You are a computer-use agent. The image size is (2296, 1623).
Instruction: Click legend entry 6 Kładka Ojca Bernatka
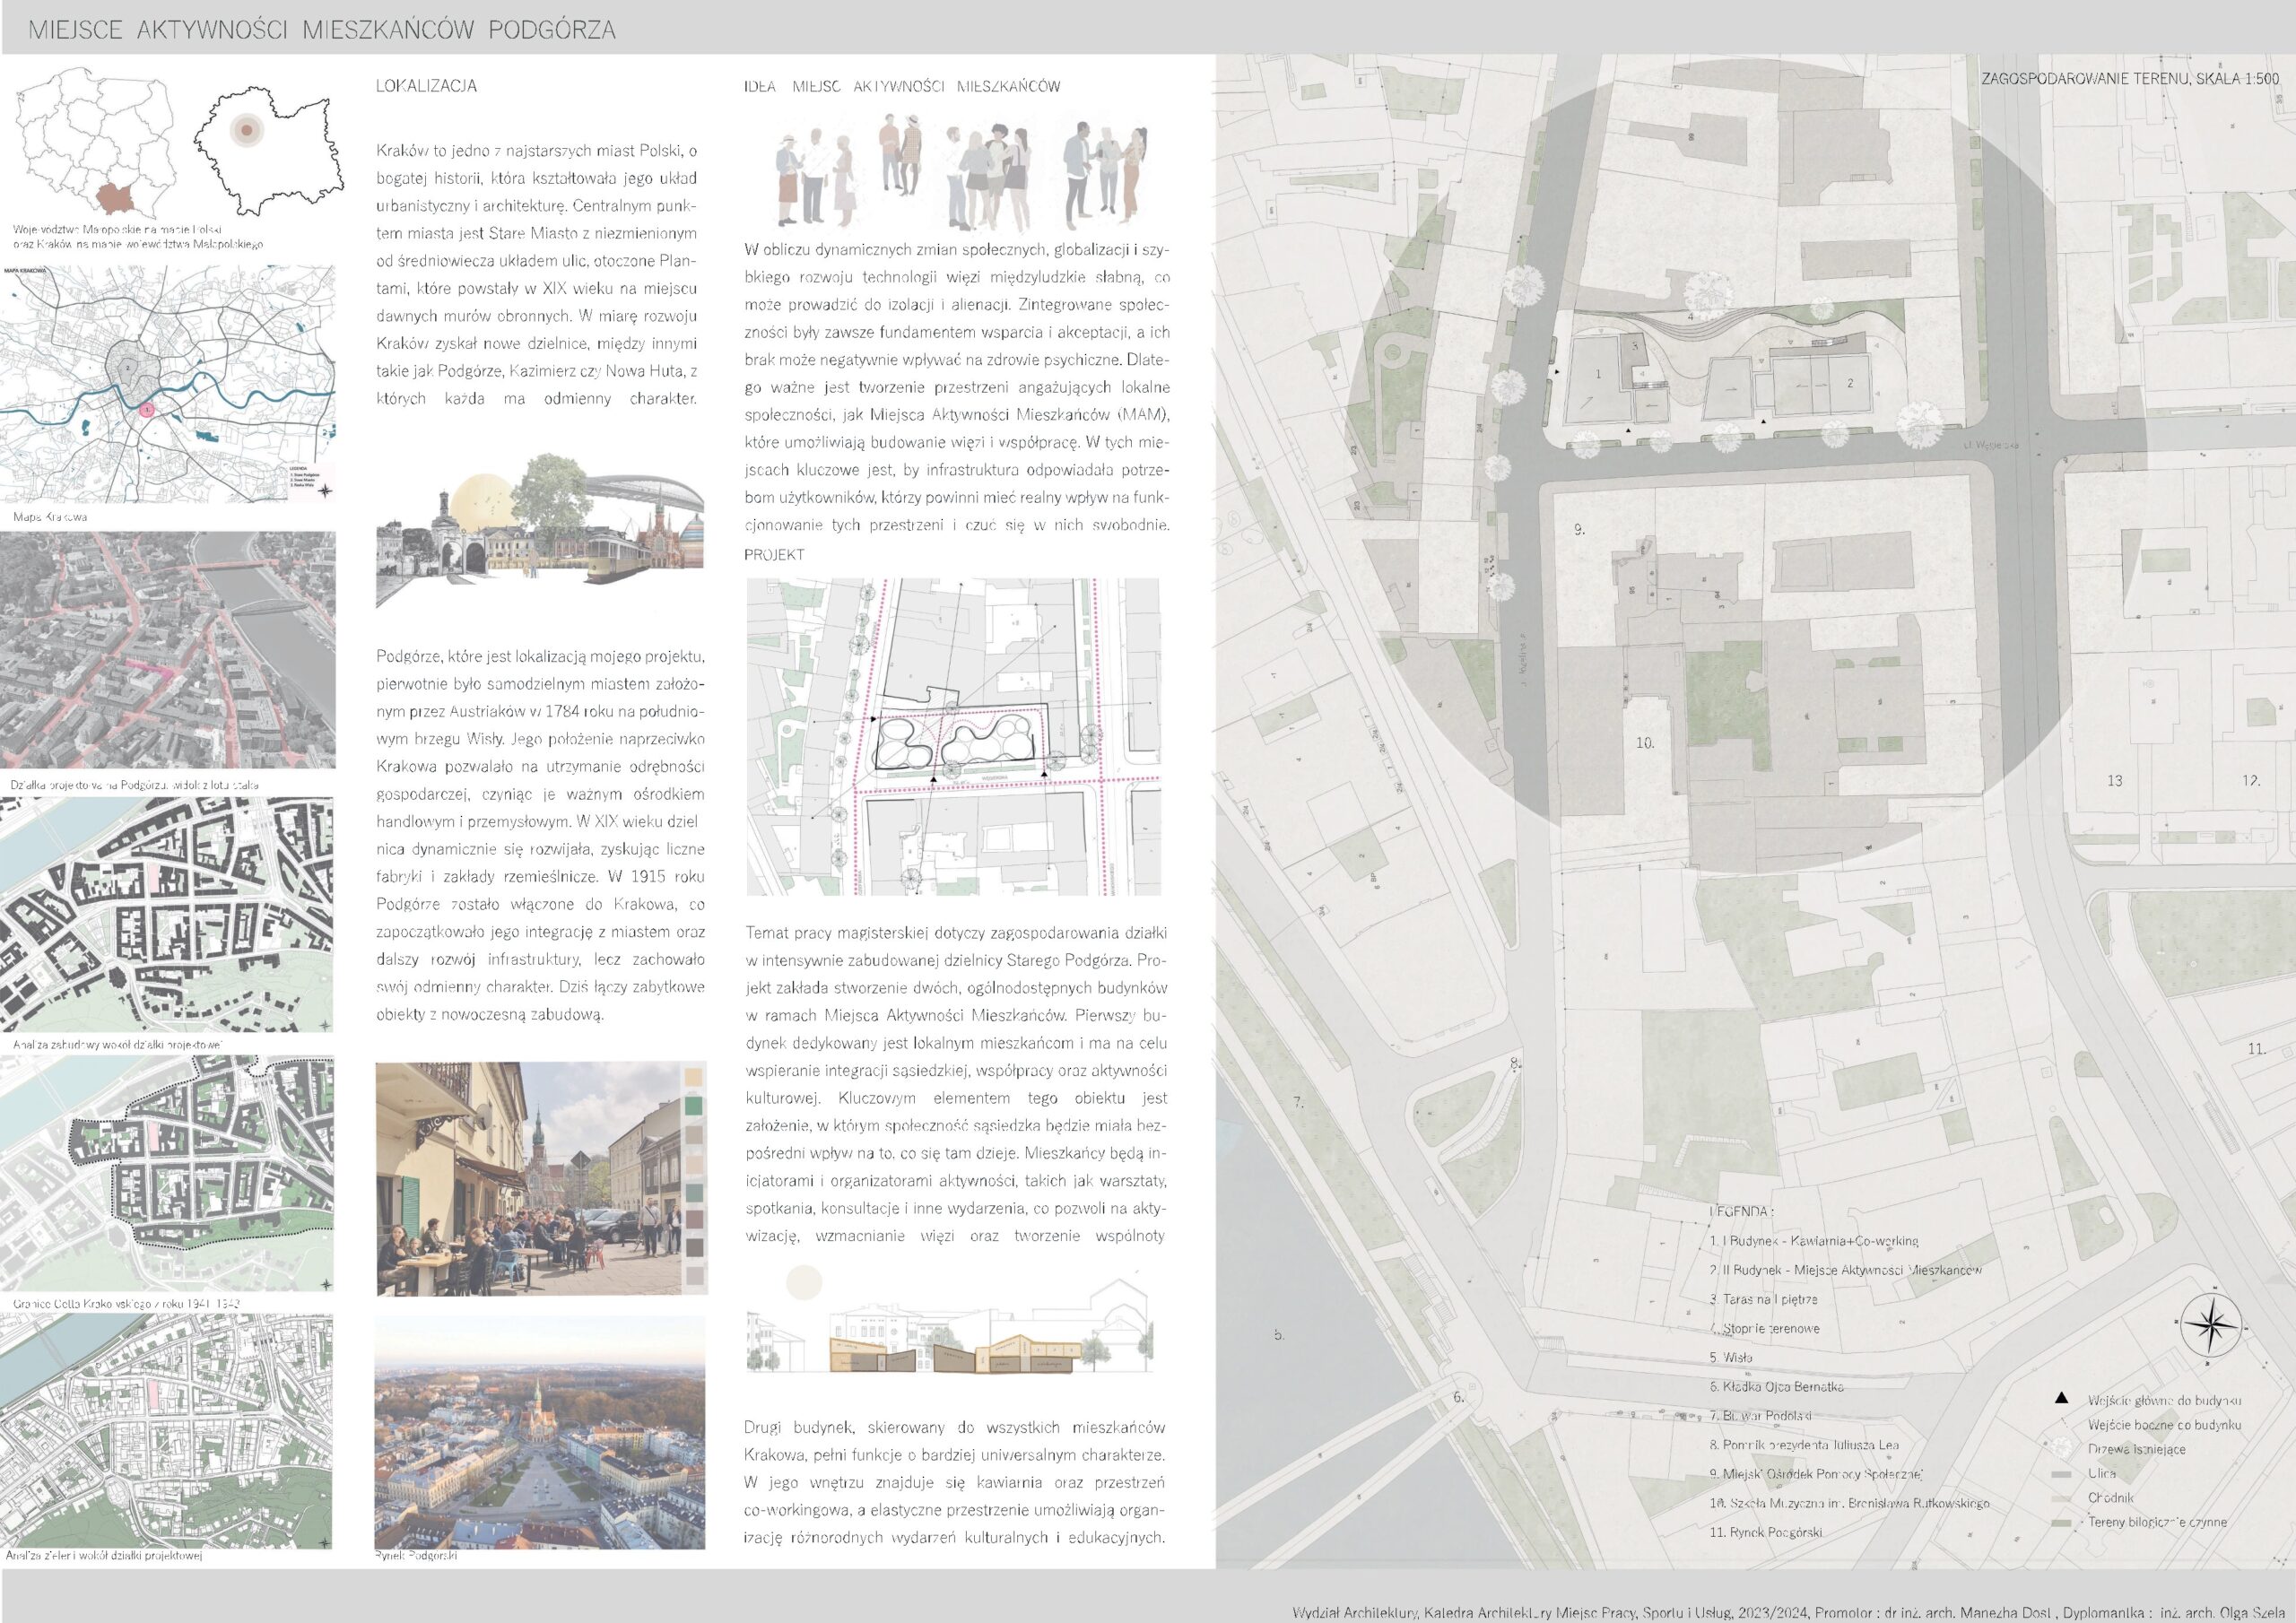[1776, 1387]
